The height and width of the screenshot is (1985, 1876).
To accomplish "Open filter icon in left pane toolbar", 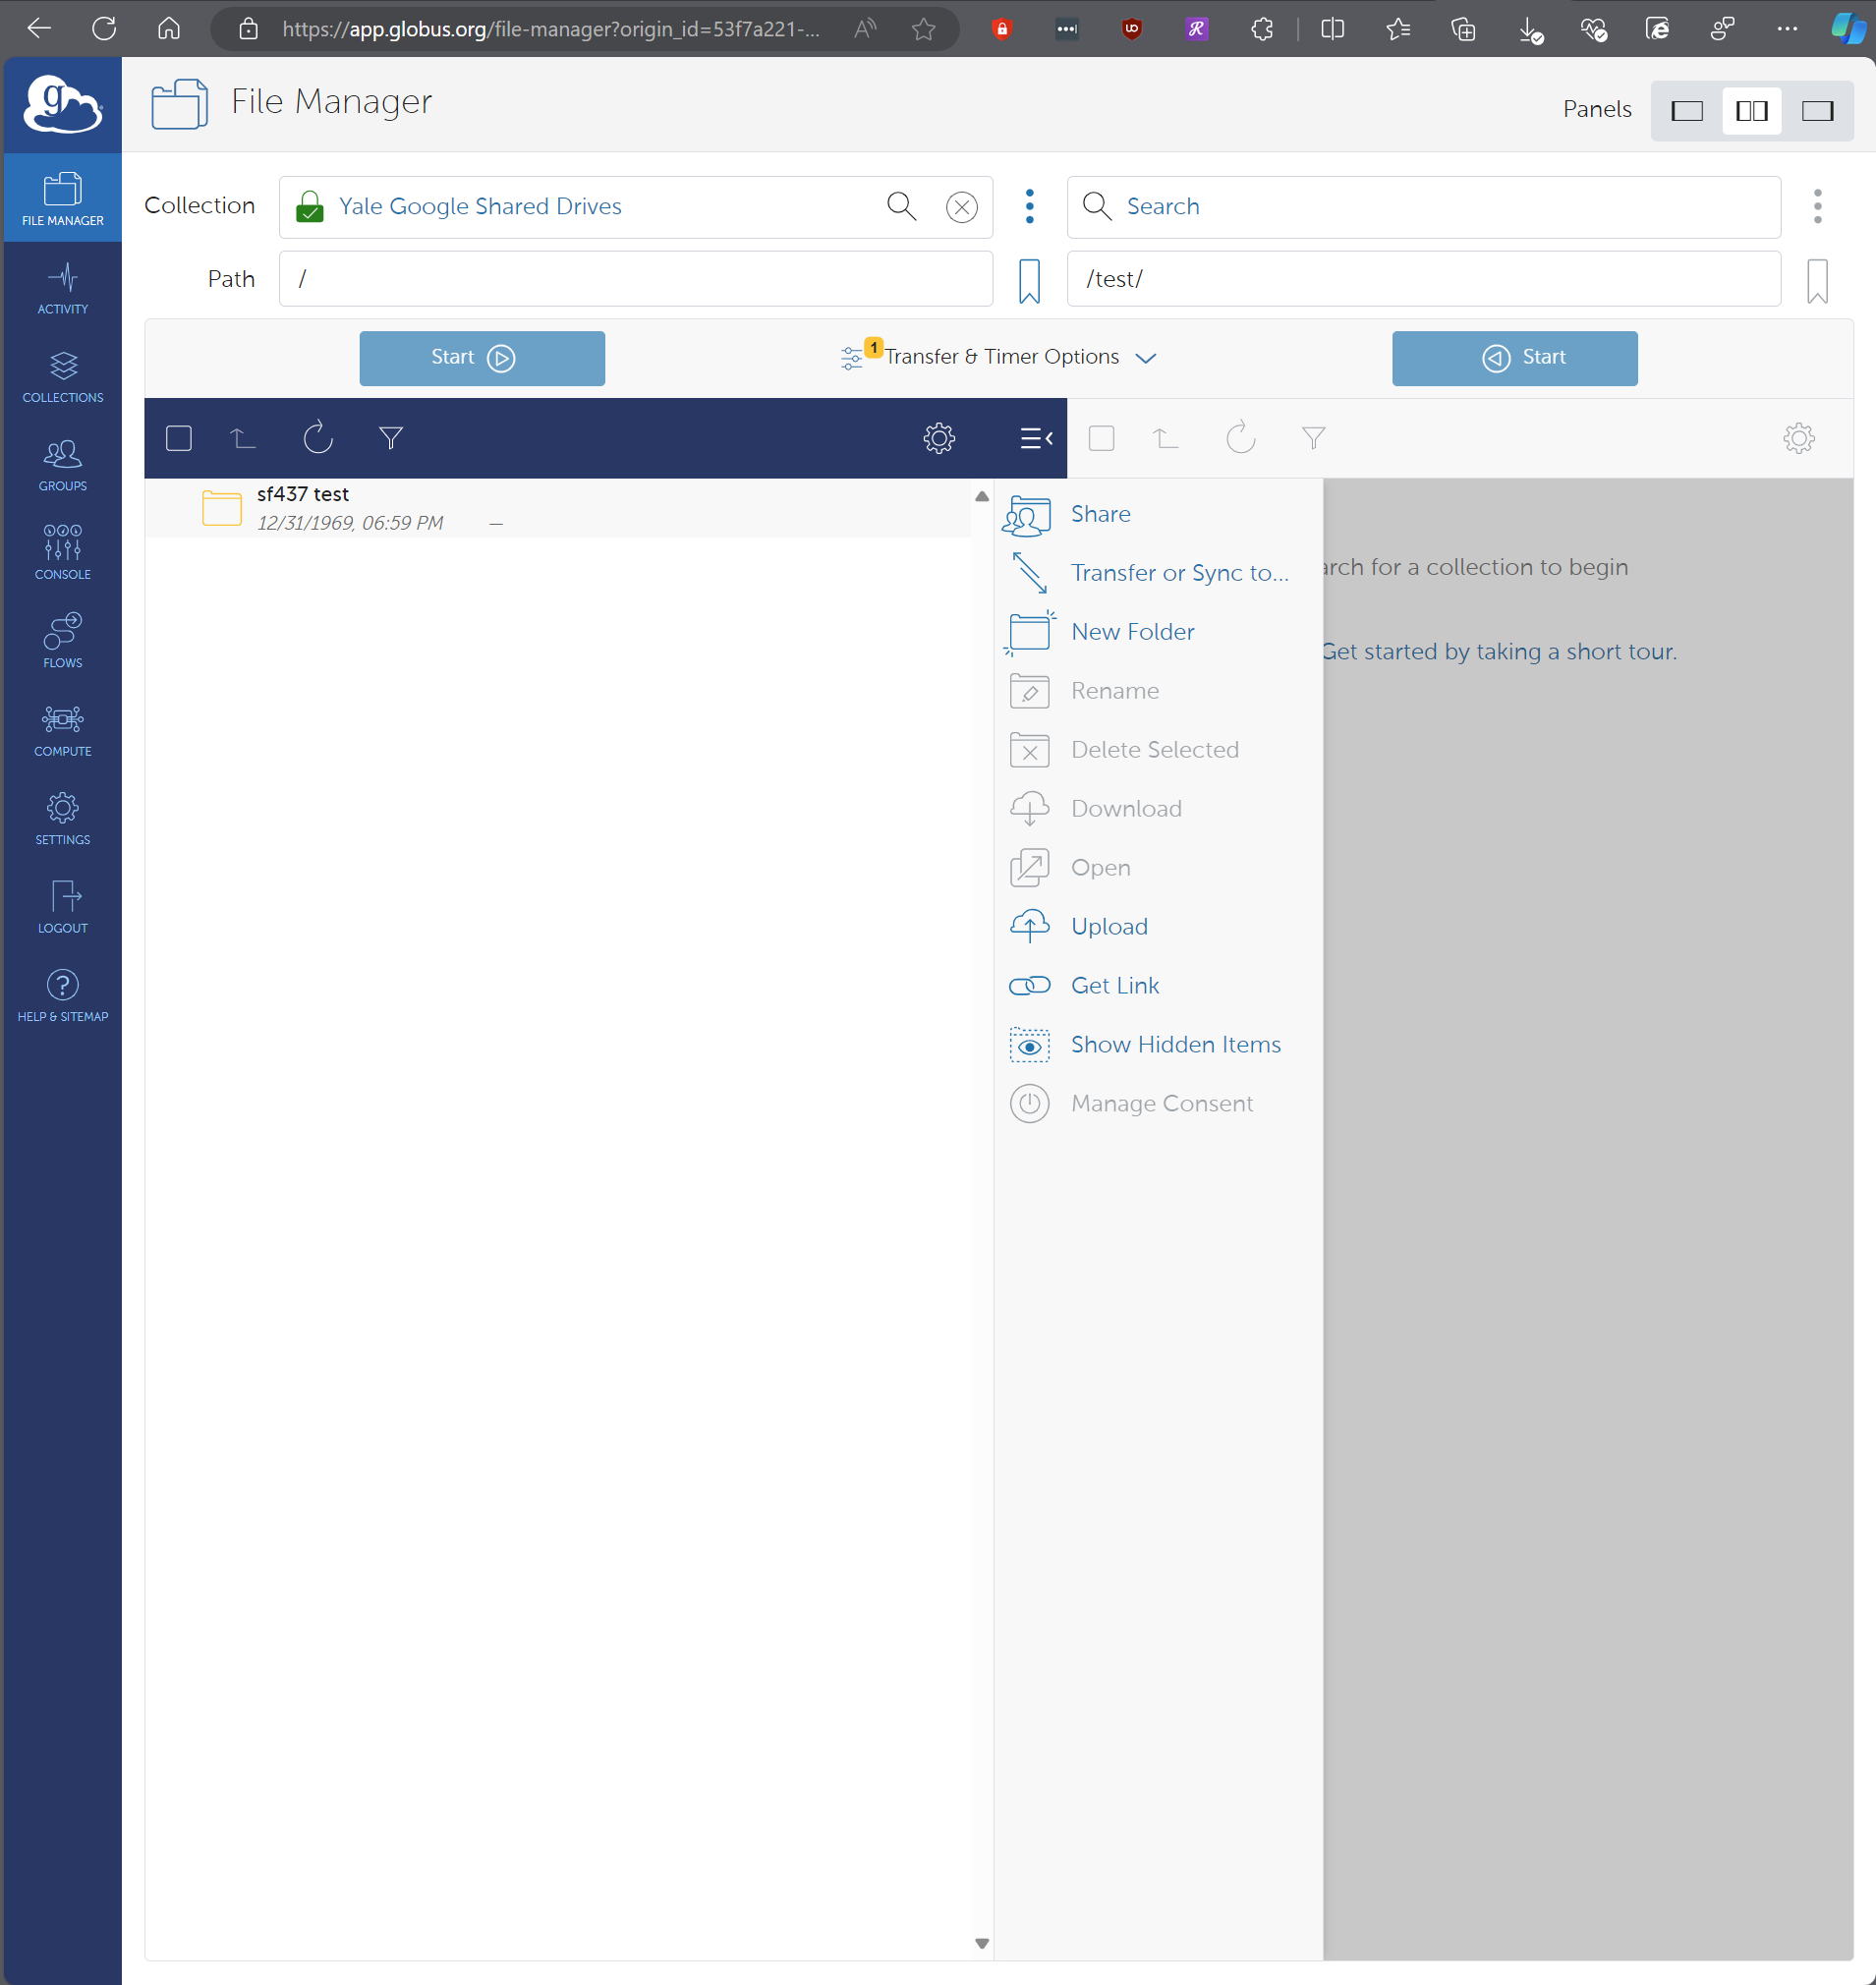I will point(391,438).
